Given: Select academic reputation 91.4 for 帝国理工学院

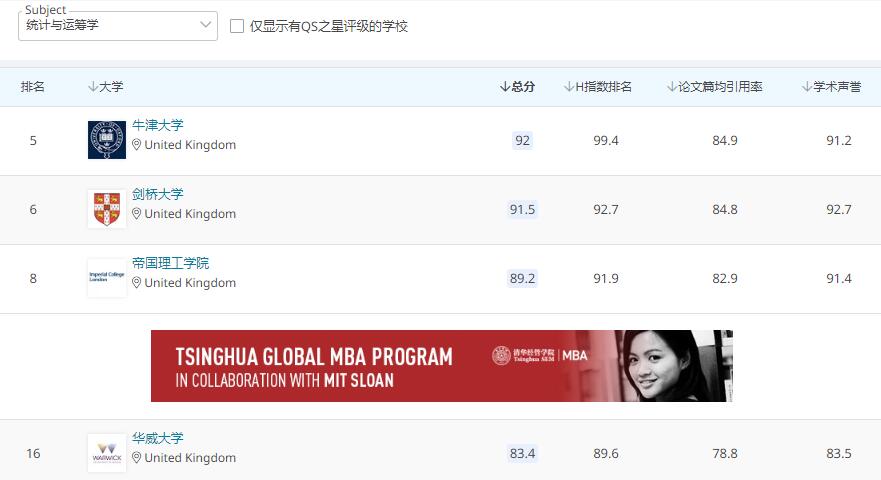Looking at the screenshot, I should (x=839, y=279).
